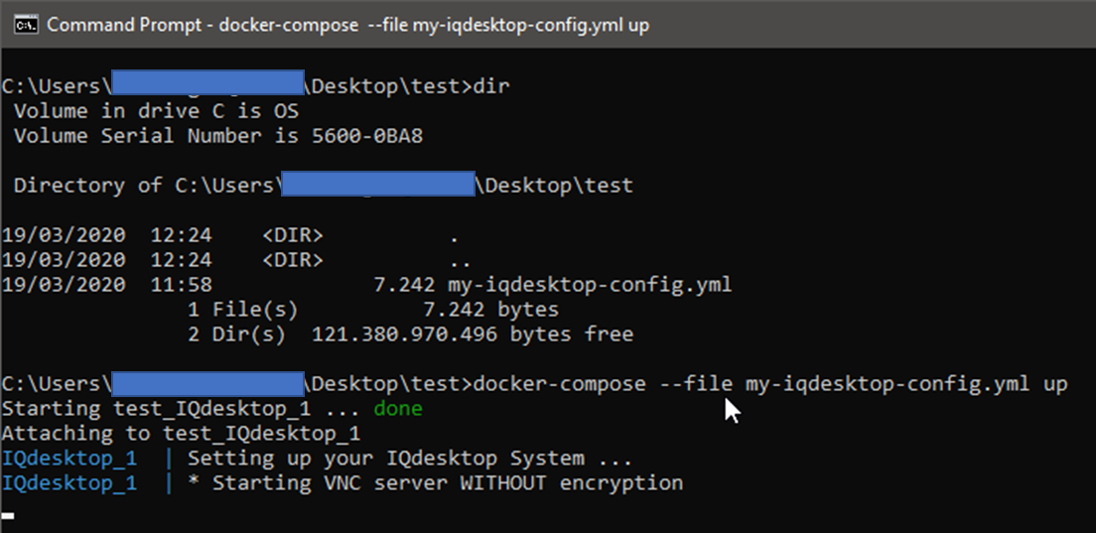The height and width of the screenshot is (533, 1096).
Task: Click the 'Volume in drive C is OS' line
Action: pos(156,111)
